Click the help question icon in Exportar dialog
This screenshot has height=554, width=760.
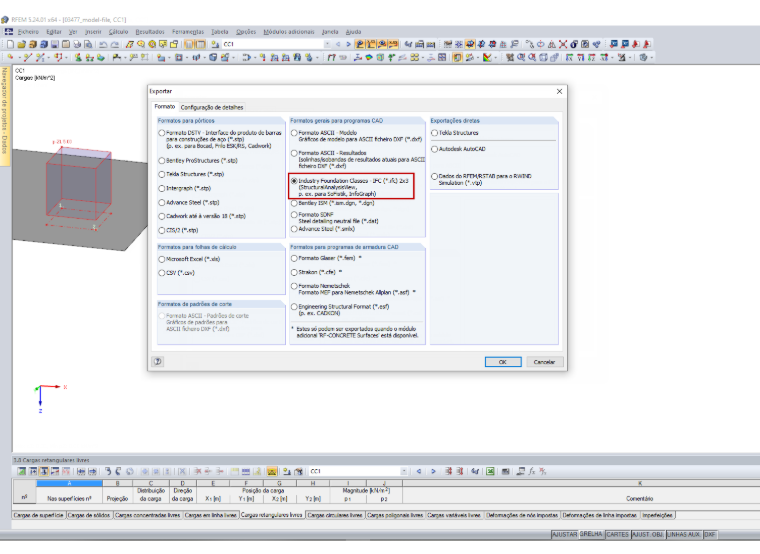pyautogui.click(x=158, y=362)
